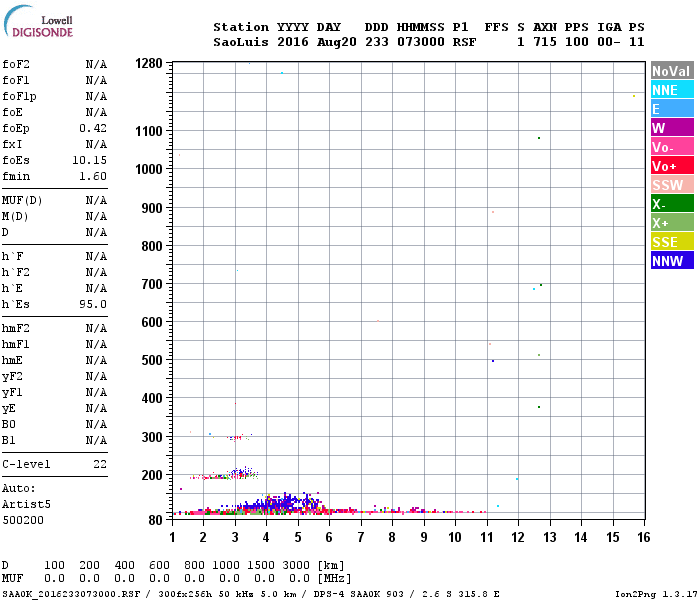The height and width of the screenshot is (600, 700).
Task: Click the SaoLuis station name in header
Action: (x=238, y=42)
